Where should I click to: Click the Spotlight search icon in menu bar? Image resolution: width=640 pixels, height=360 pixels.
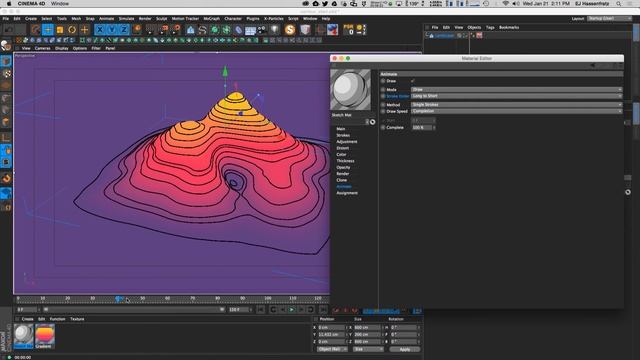pyautogui.click(x=619, y=4)
